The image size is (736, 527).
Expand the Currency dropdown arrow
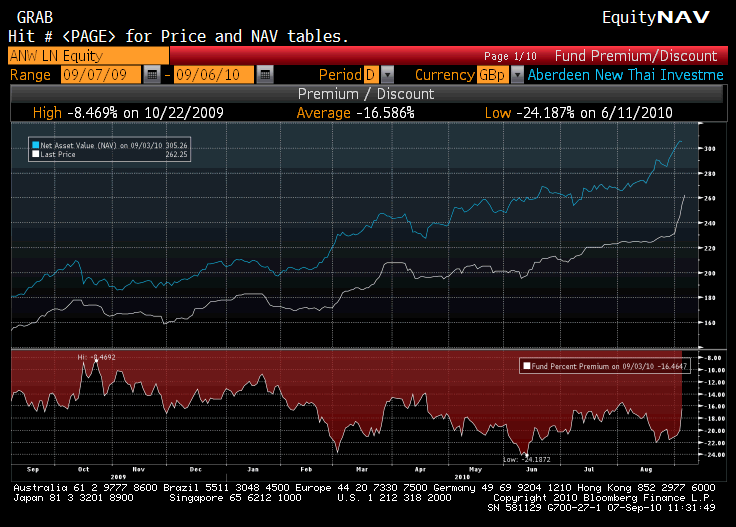click(x=517, y=75)
